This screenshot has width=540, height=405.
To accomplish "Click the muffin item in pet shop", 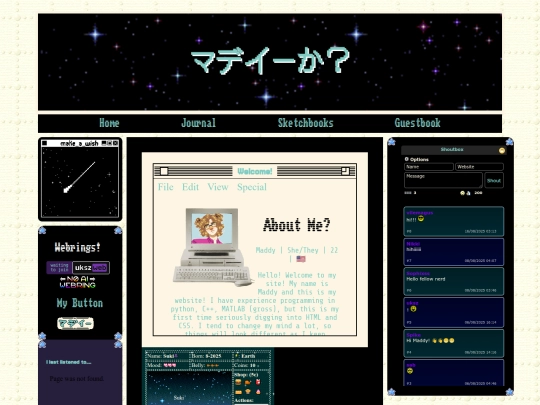I will click(x=248, y=392).
